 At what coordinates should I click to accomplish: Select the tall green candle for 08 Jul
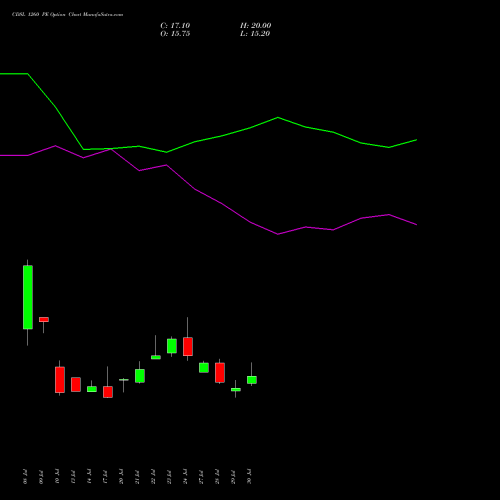click(x=28, y=297)
